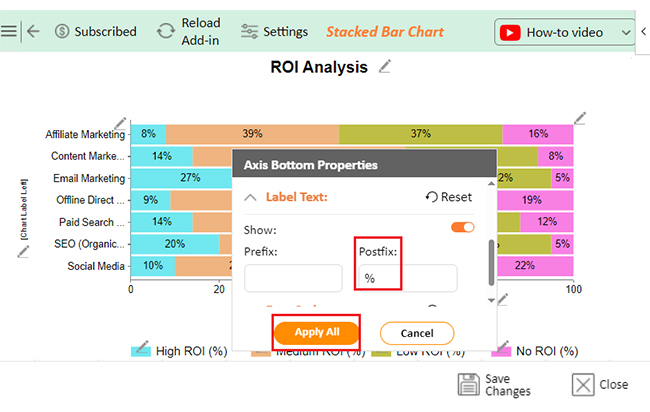This screenshot has width=650, height=412.
Task: Click the 100 bottom axis value
Action: [574, 289]
